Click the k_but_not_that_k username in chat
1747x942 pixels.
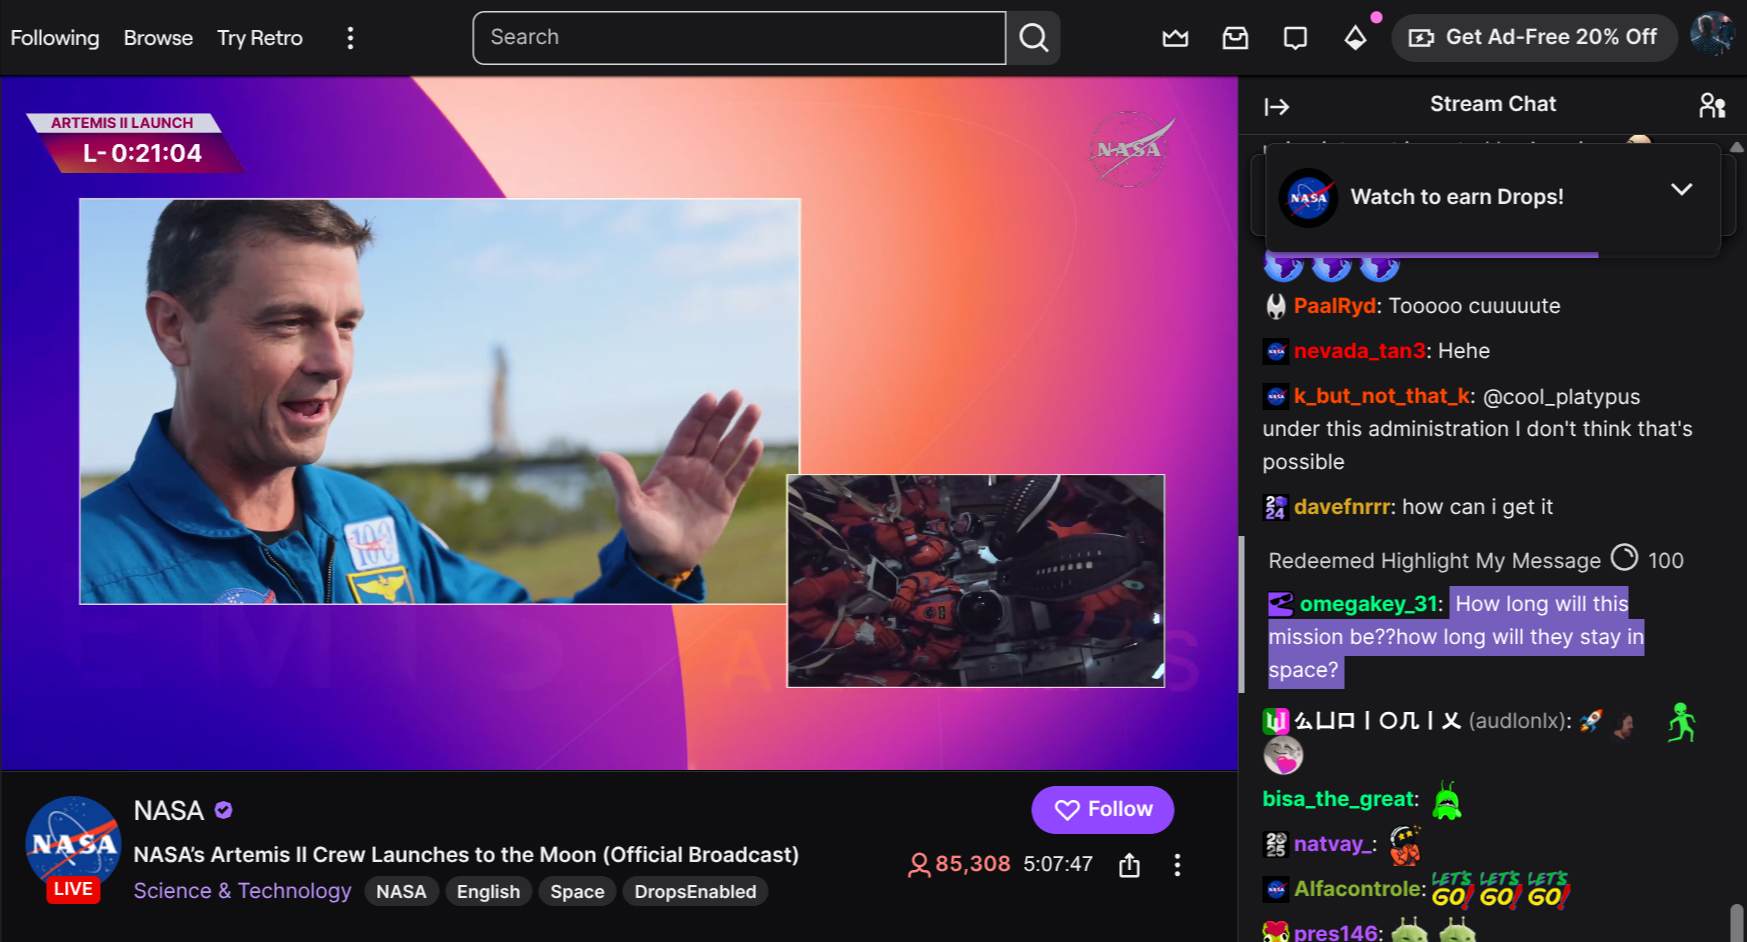1382,396
